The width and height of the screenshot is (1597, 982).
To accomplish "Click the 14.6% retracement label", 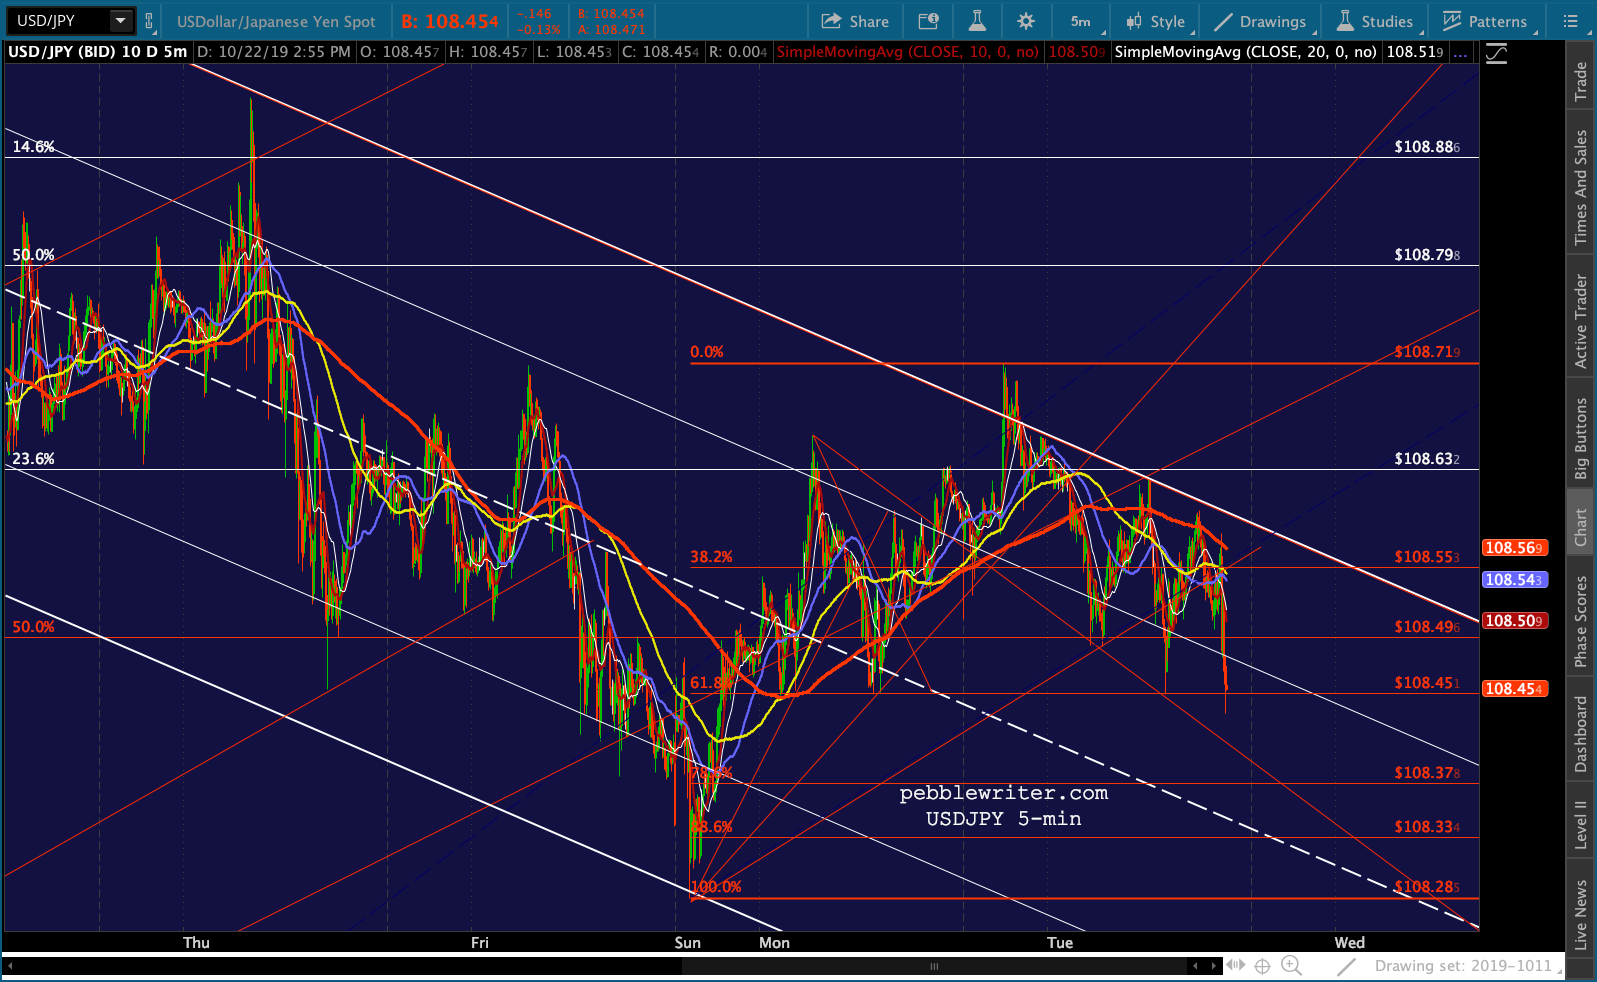I will [x=33, y=147].
